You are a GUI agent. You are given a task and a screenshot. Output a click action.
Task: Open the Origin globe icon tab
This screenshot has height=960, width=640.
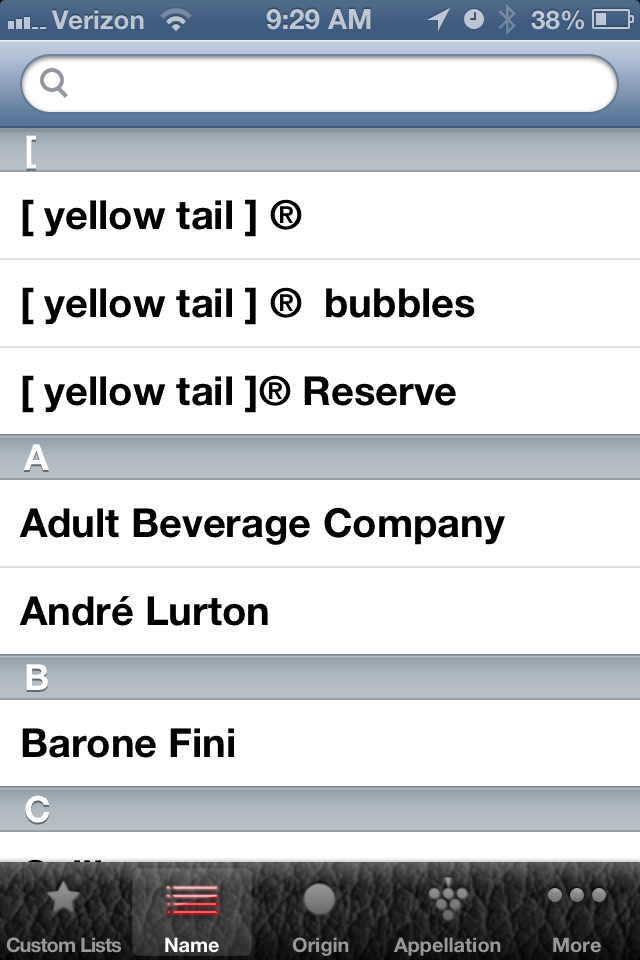point(320,899)
